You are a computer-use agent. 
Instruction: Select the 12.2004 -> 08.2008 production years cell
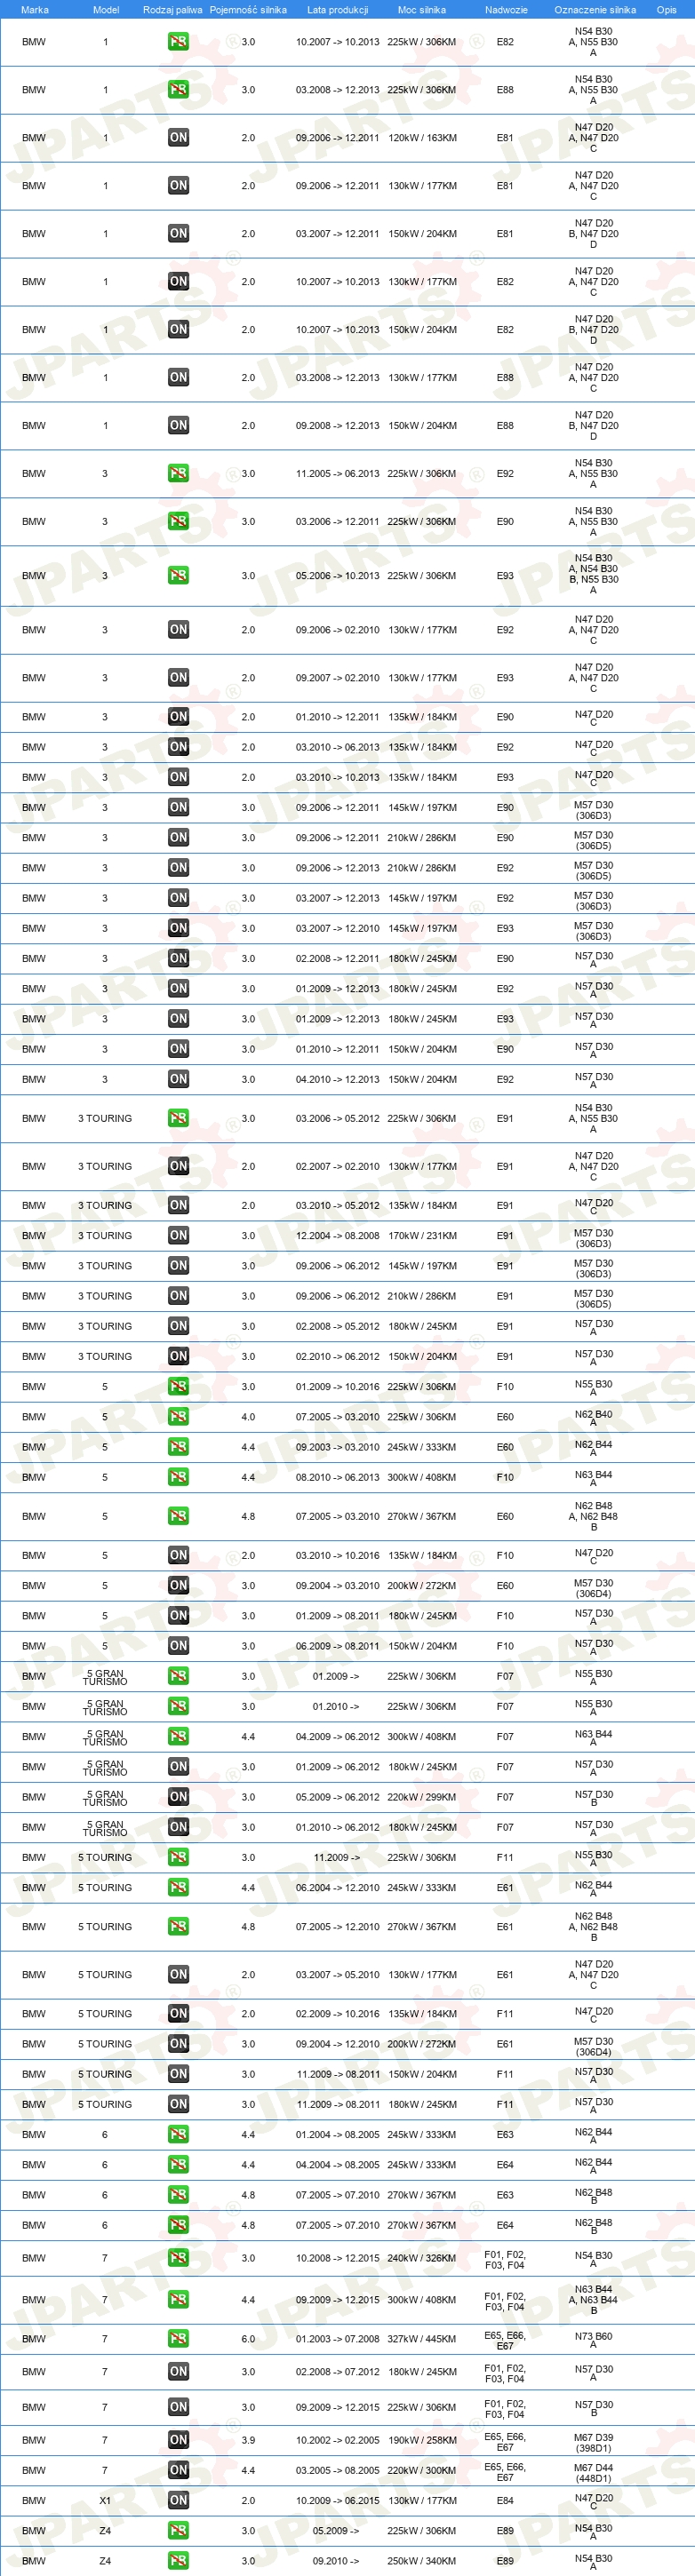pyautogui.click(x=337, y=1236)
